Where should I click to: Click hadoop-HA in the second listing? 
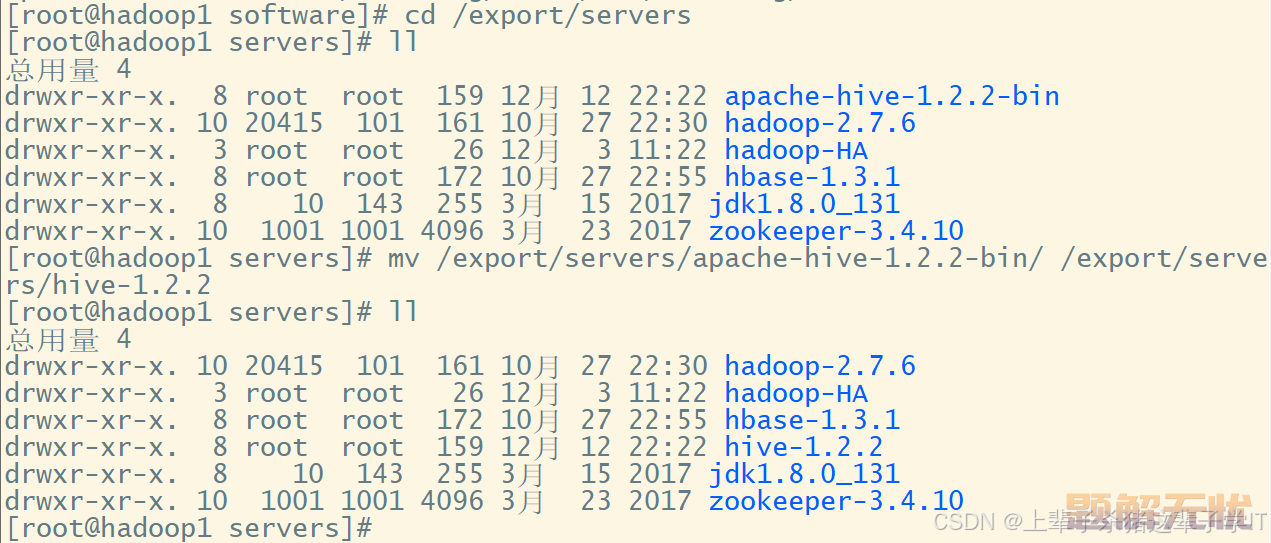coord(796,393)
